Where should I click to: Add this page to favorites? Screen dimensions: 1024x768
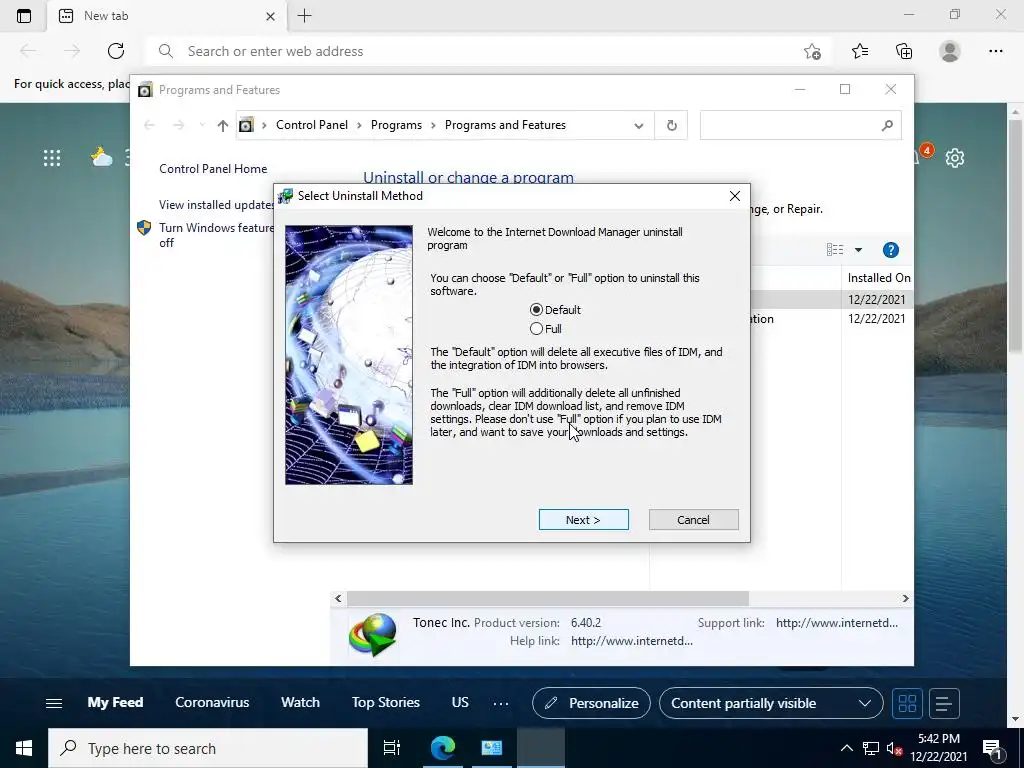pos(812,51)
